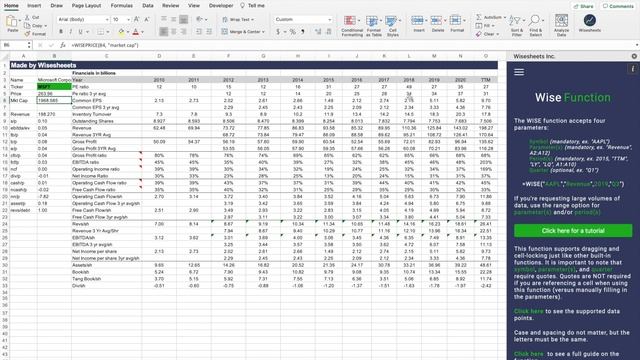The image size is (640, 360).
Task: Toggle align text right
Action: (184, 32)
